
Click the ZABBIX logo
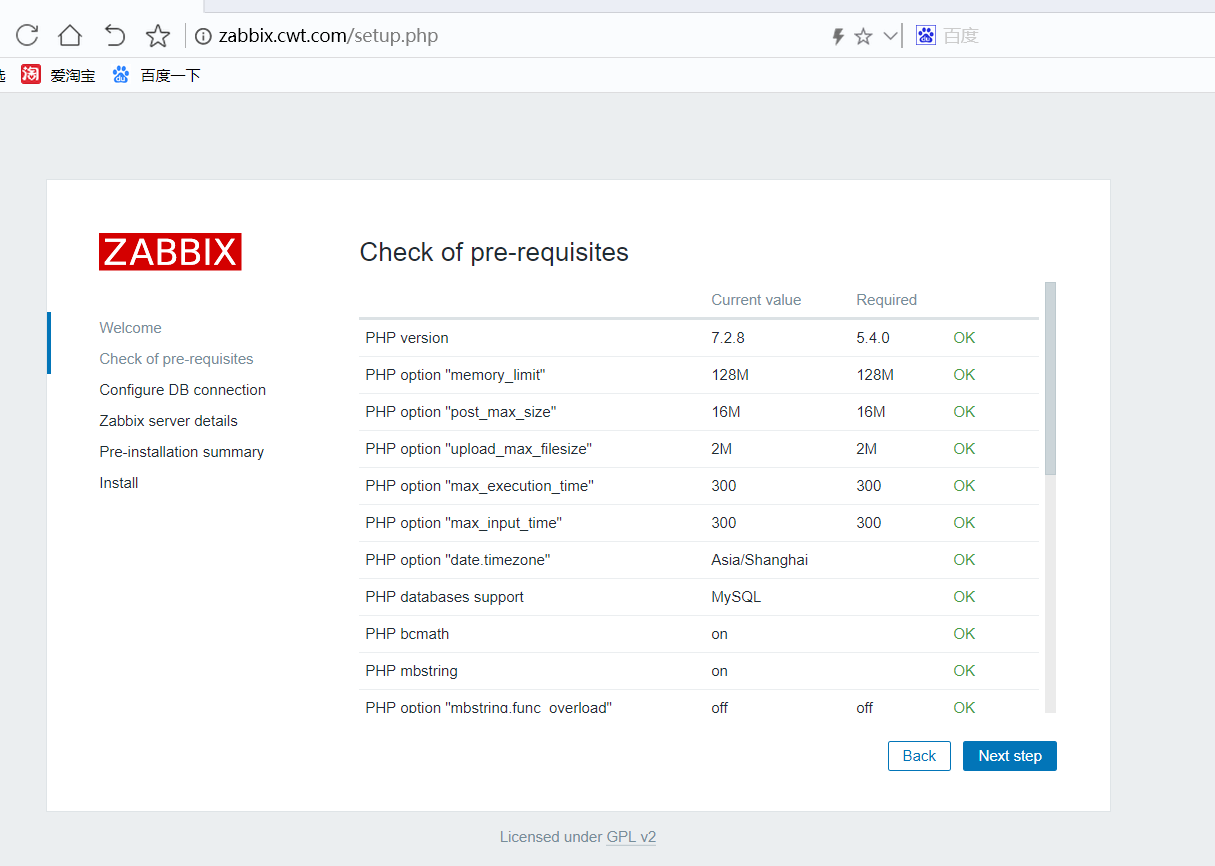170,252
